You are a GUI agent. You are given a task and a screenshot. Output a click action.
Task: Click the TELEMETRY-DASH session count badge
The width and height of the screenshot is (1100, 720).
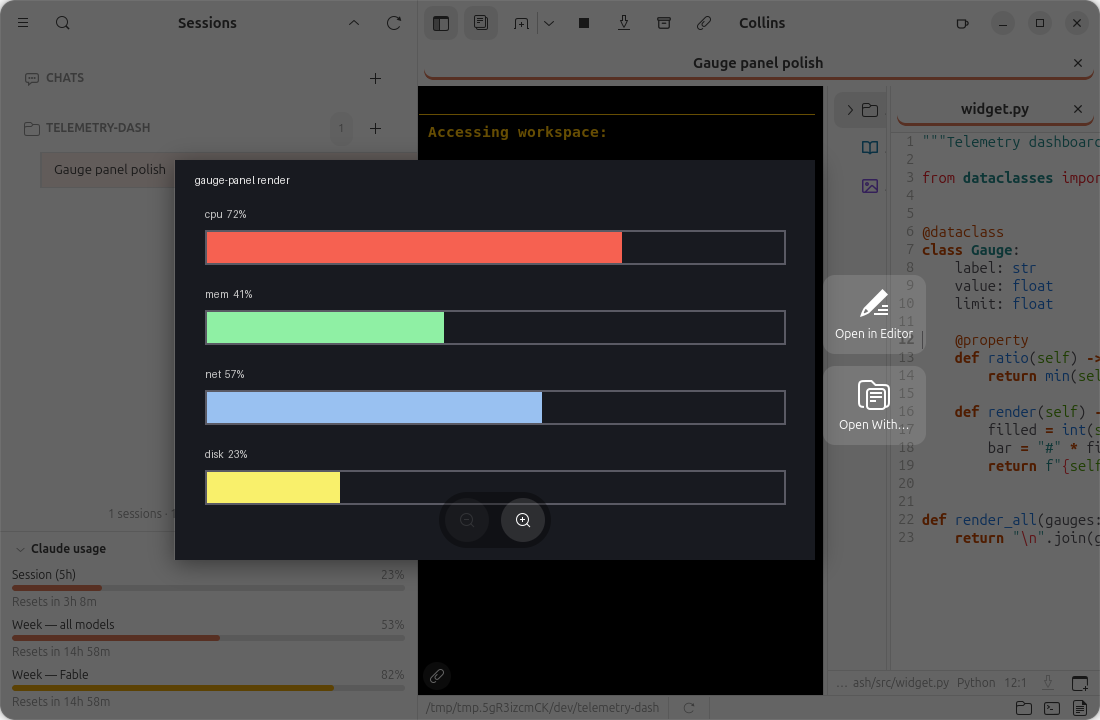pyautogui.click(x=341, y=128)
